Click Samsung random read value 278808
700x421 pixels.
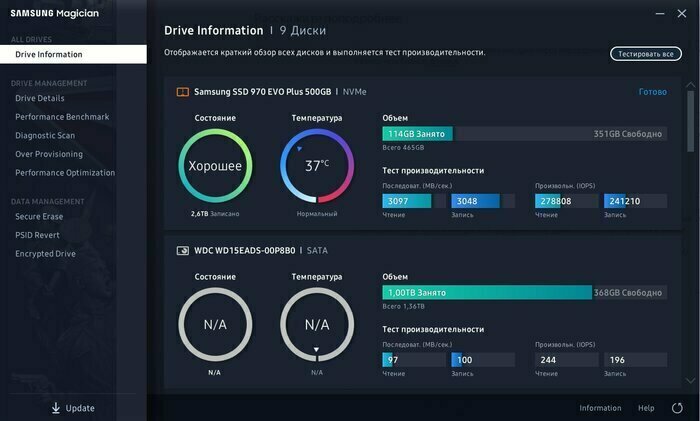(556, 201)
